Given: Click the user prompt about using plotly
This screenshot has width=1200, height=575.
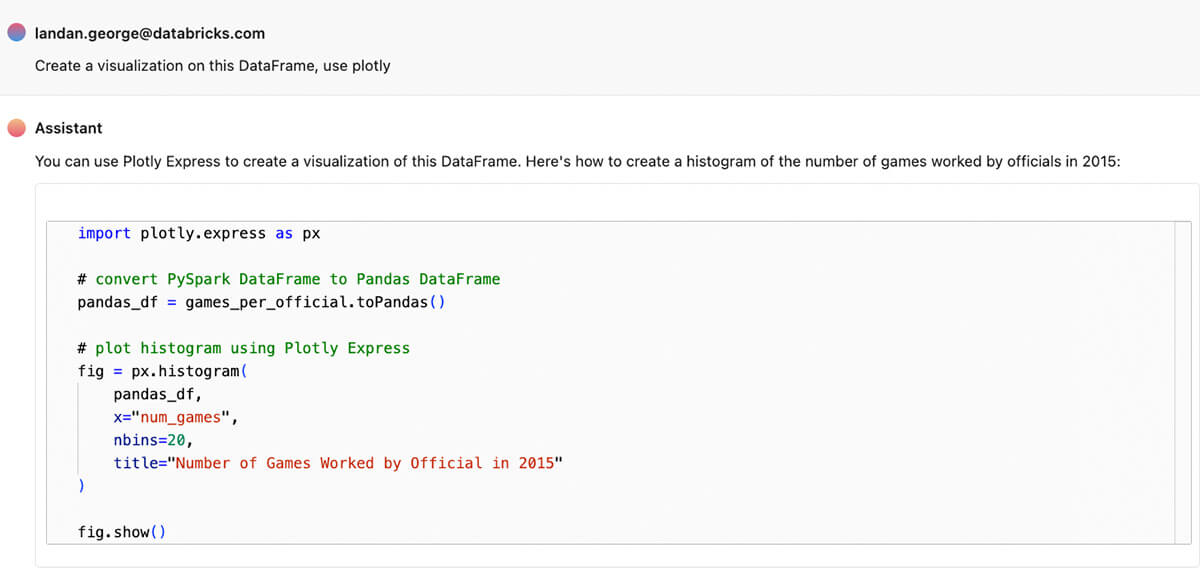Looking at the screenshot, I should [x=212, y=66].
